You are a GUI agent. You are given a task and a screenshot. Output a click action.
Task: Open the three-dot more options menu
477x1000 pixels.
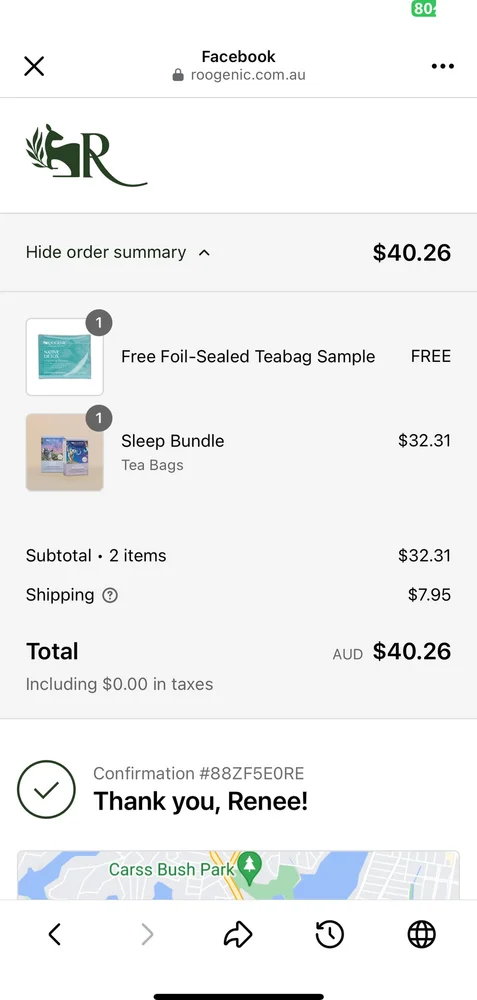point(443,66)
